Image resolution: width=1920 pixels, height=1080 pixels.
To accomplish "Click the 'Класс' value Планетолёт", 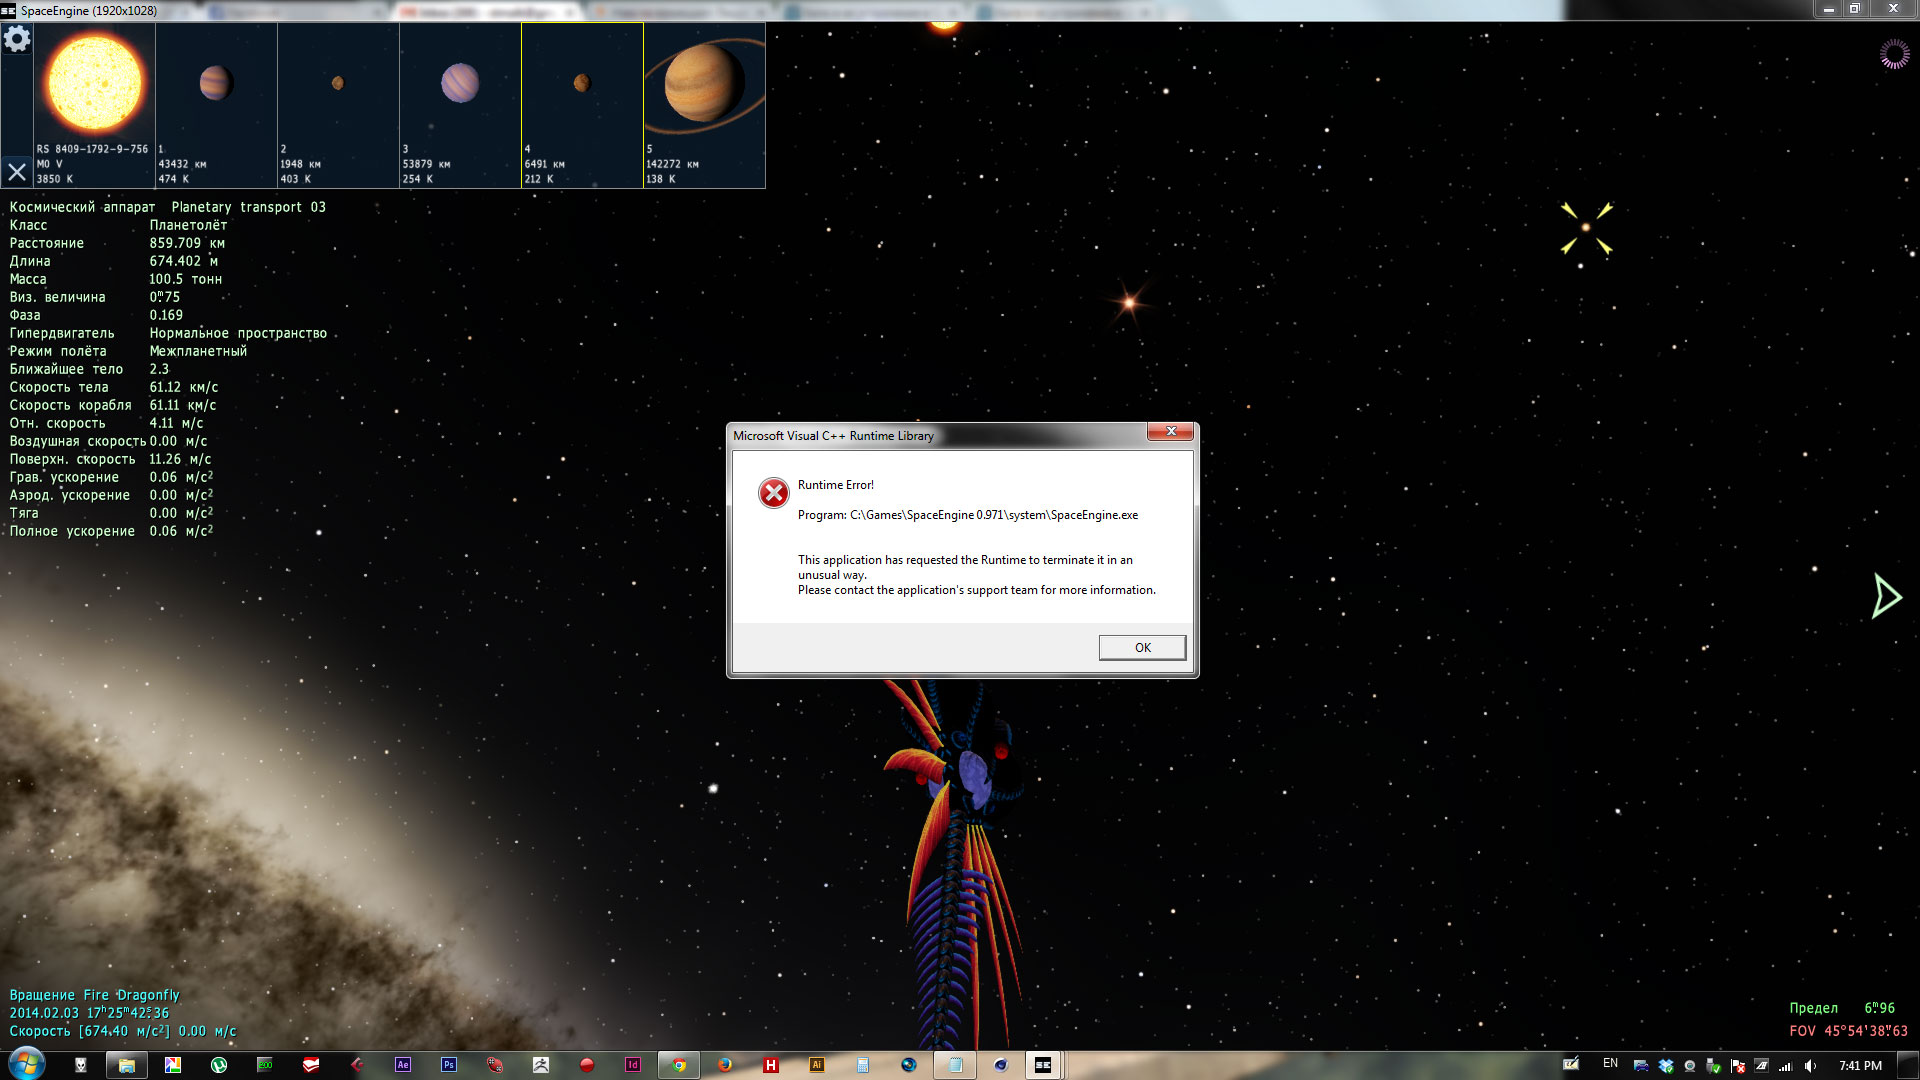I will tap(188, 225).
